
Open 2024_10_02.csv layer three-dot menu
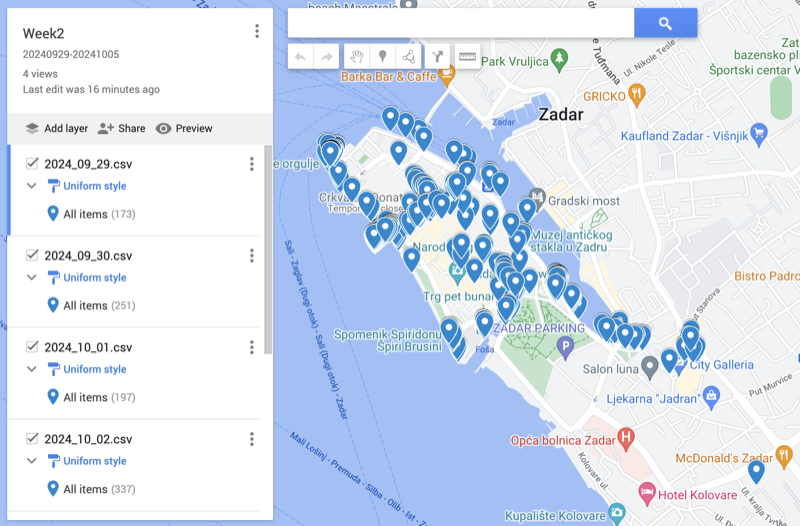click(x=251, y=439)
